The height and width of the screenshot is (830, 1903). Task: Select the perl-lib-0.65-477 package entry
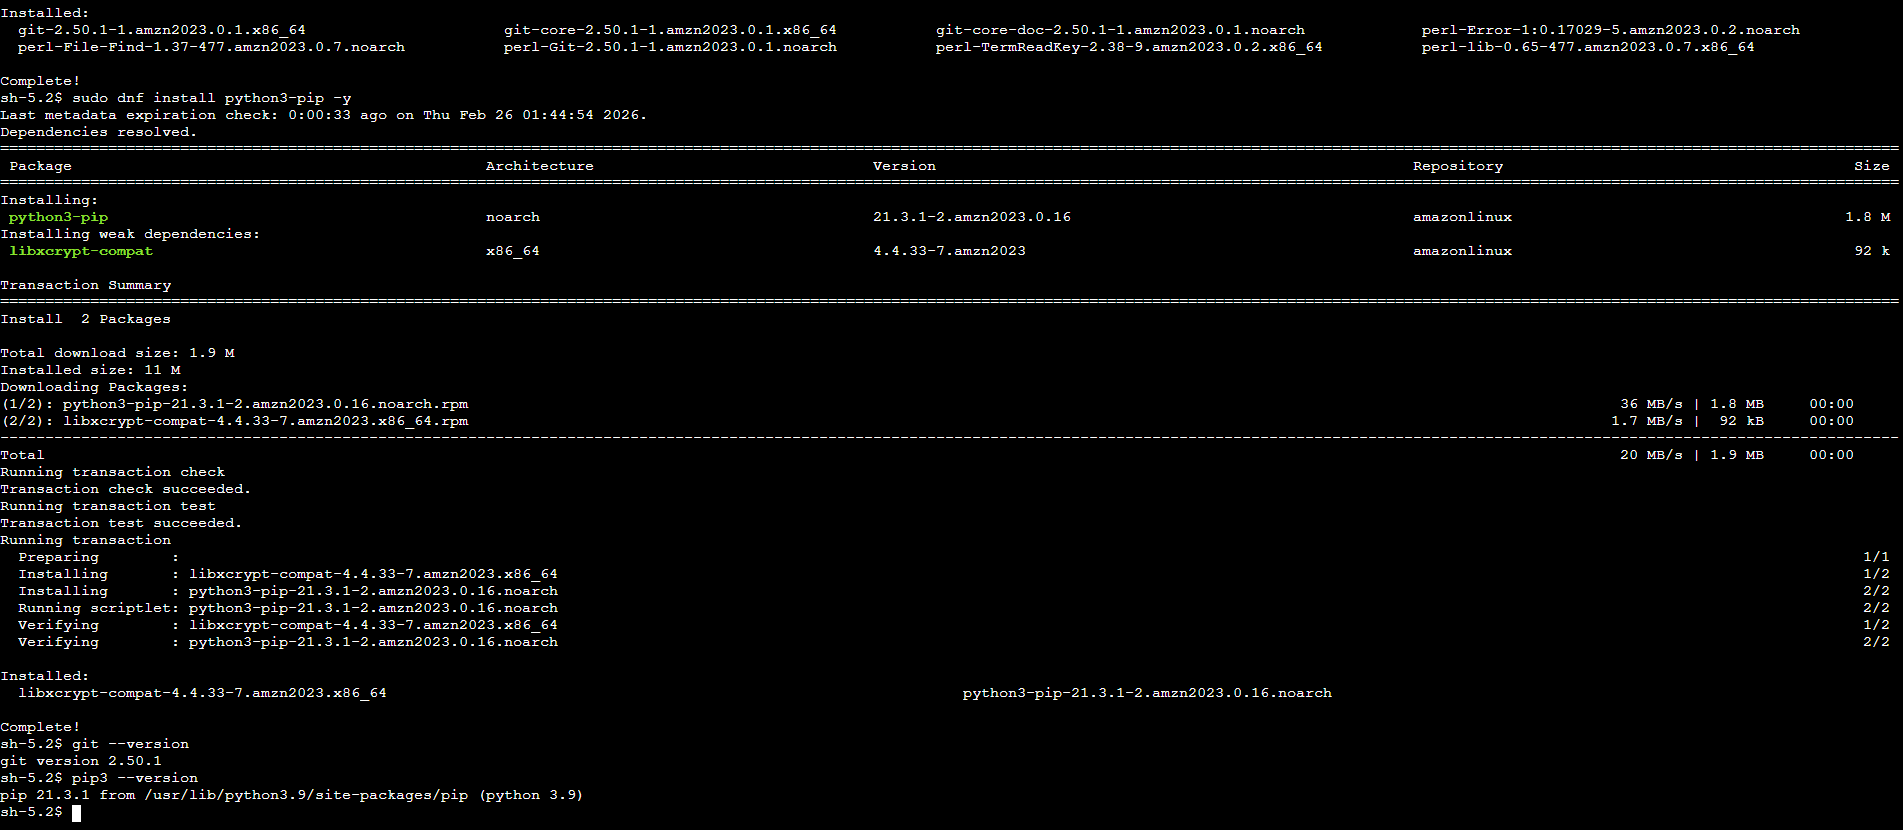tap(1588, 47)
